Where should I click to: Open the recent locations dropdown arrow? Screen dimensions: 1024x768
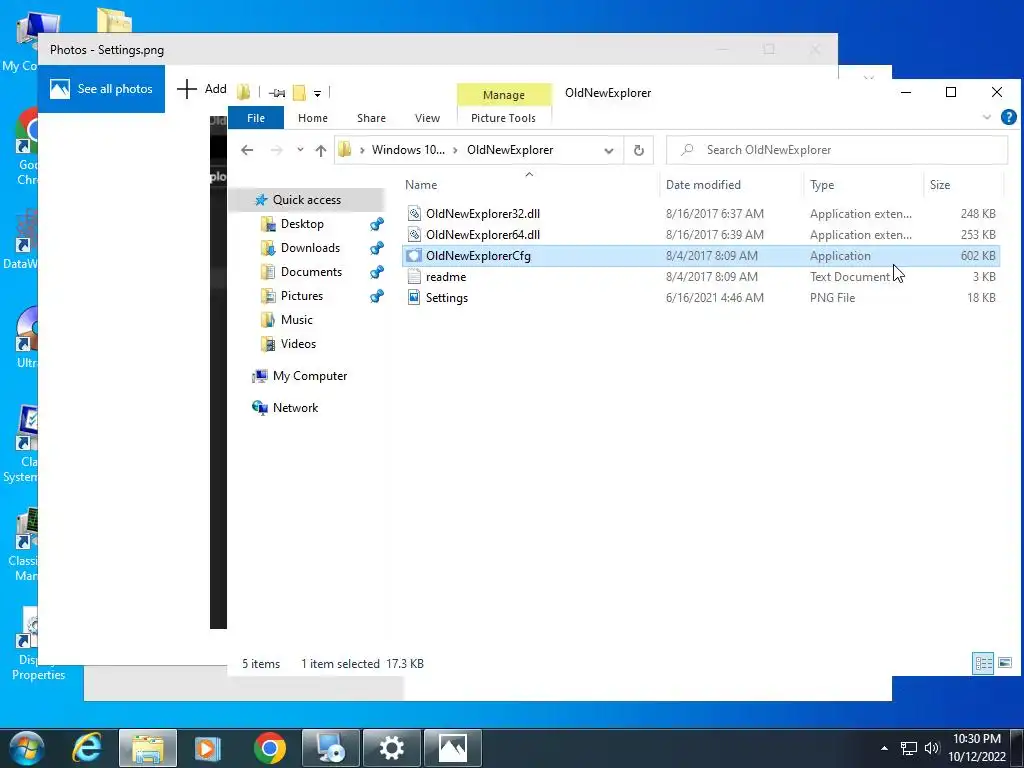pyautogui.click(x=300, y=150)
